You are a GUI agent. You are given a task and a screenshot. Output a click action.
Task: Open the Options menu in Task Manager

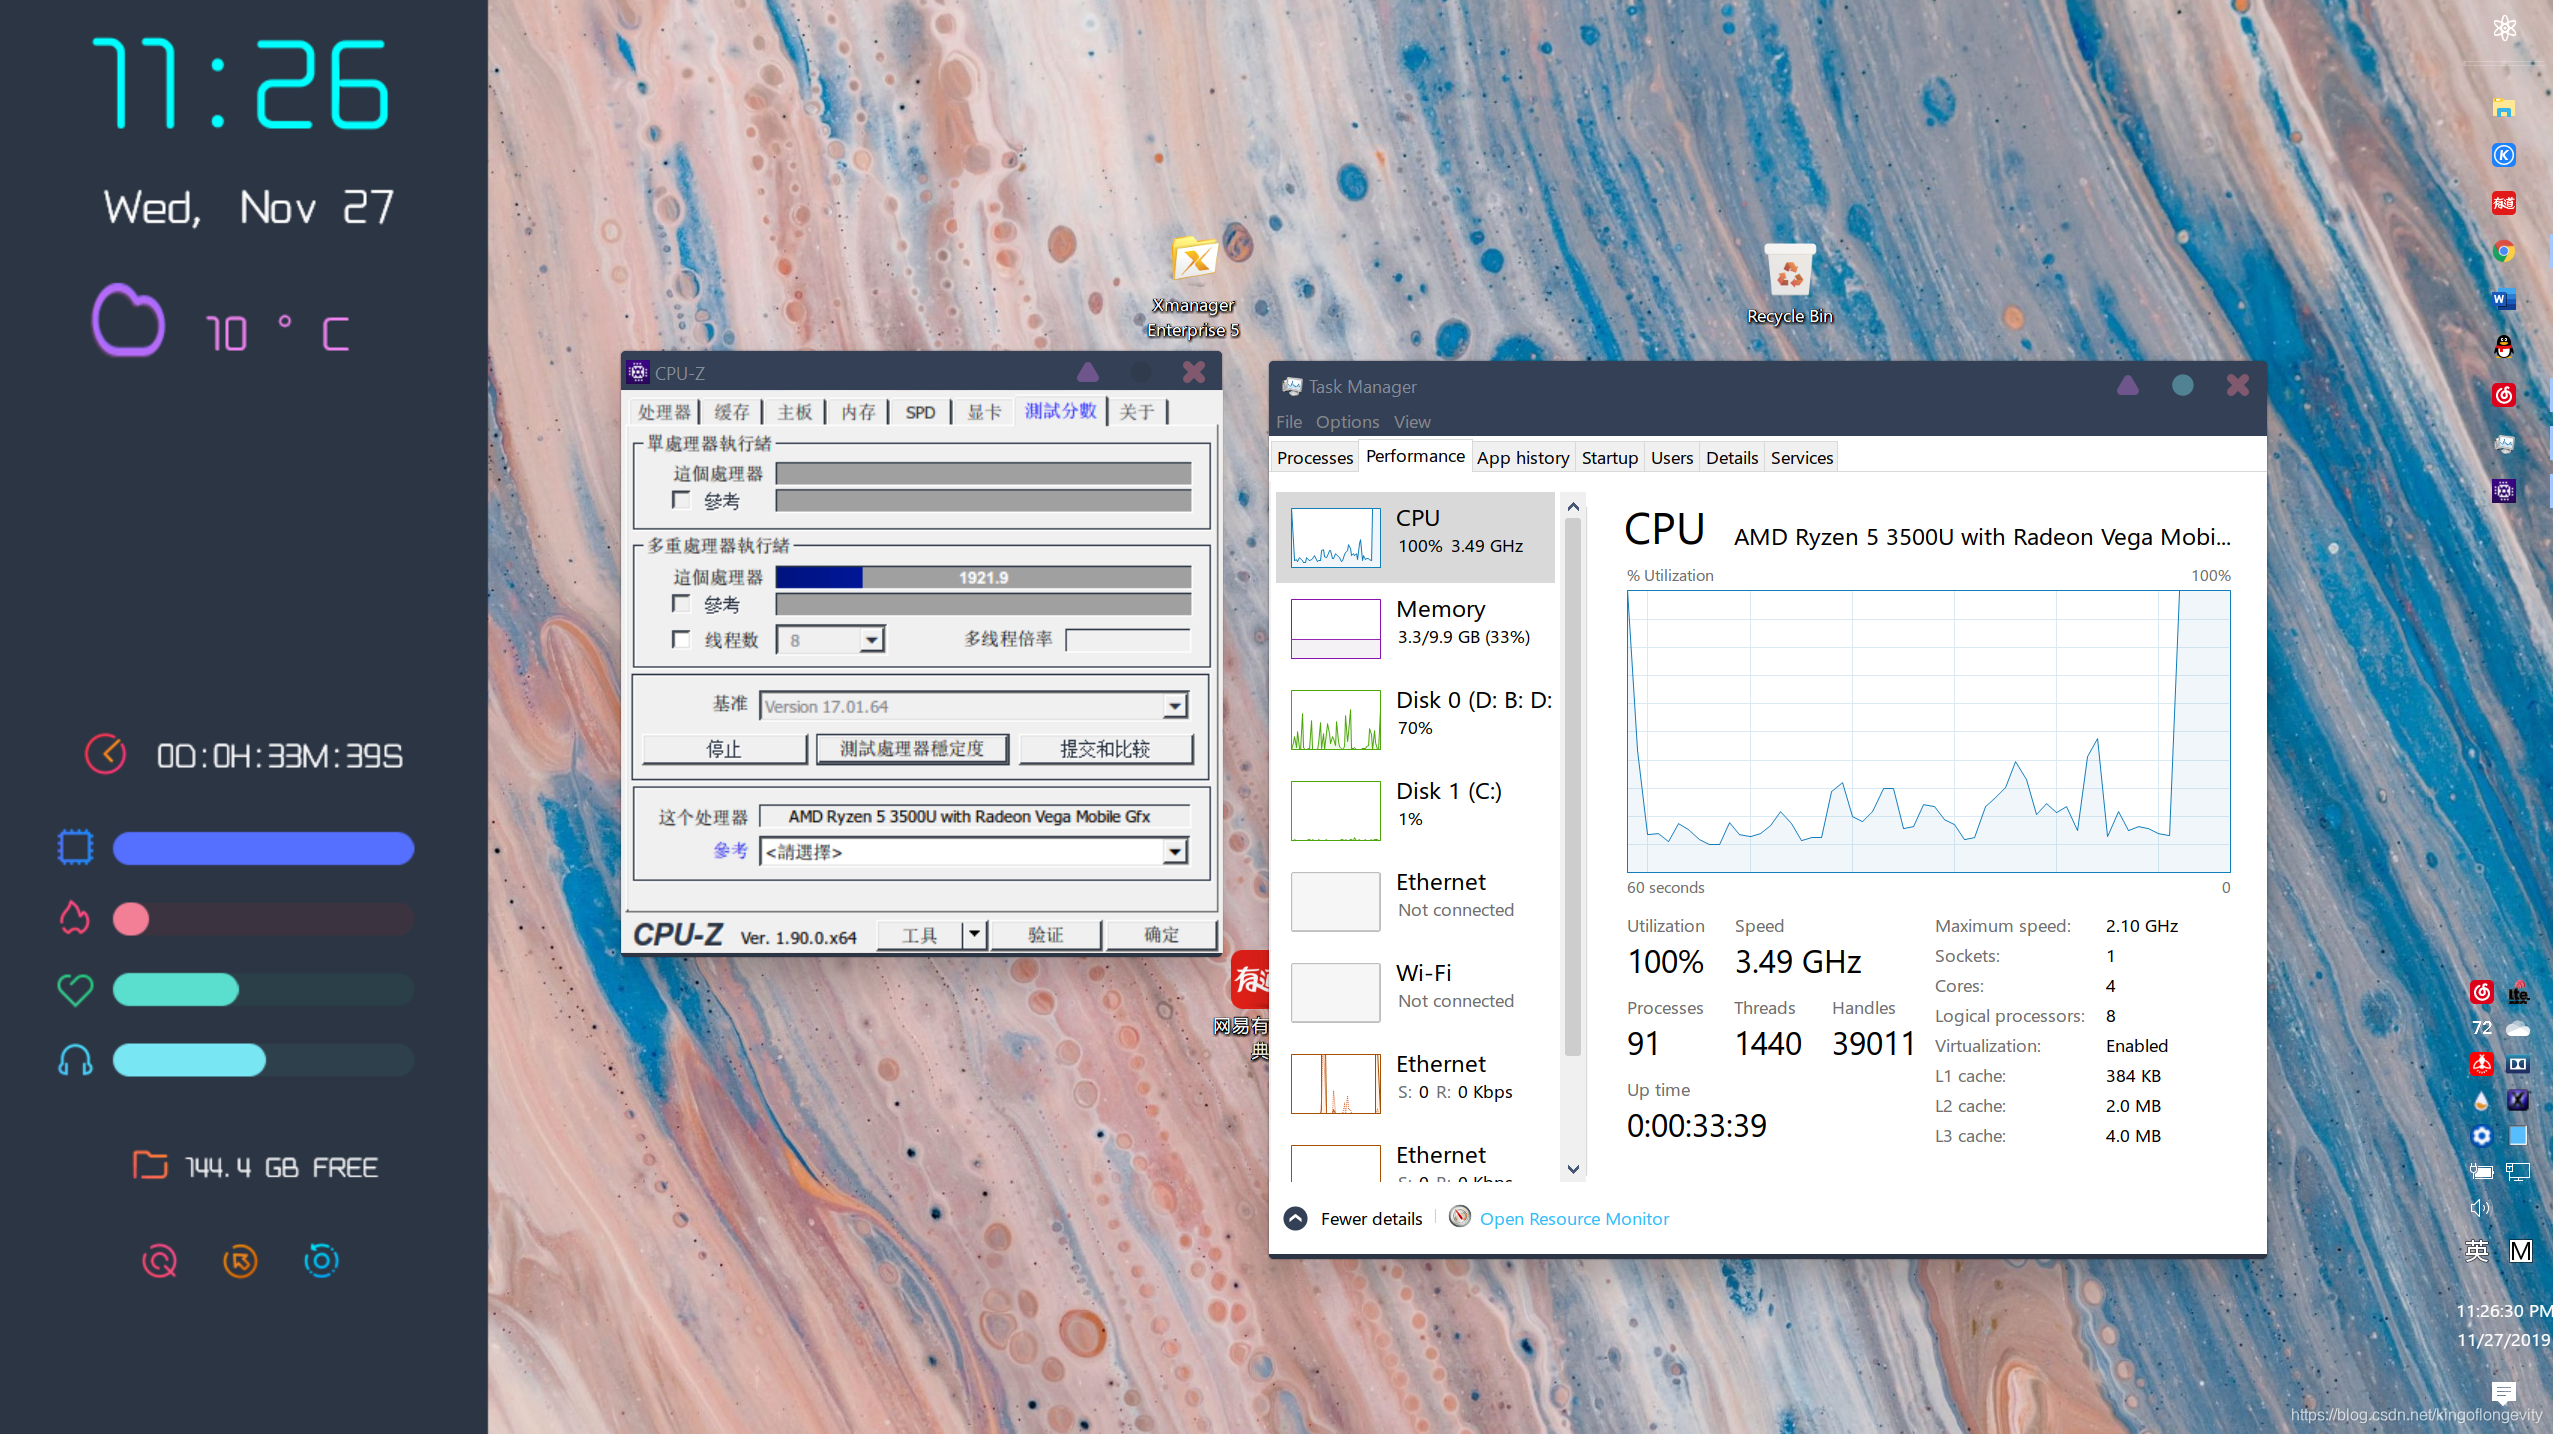[x=1346, y=422]
